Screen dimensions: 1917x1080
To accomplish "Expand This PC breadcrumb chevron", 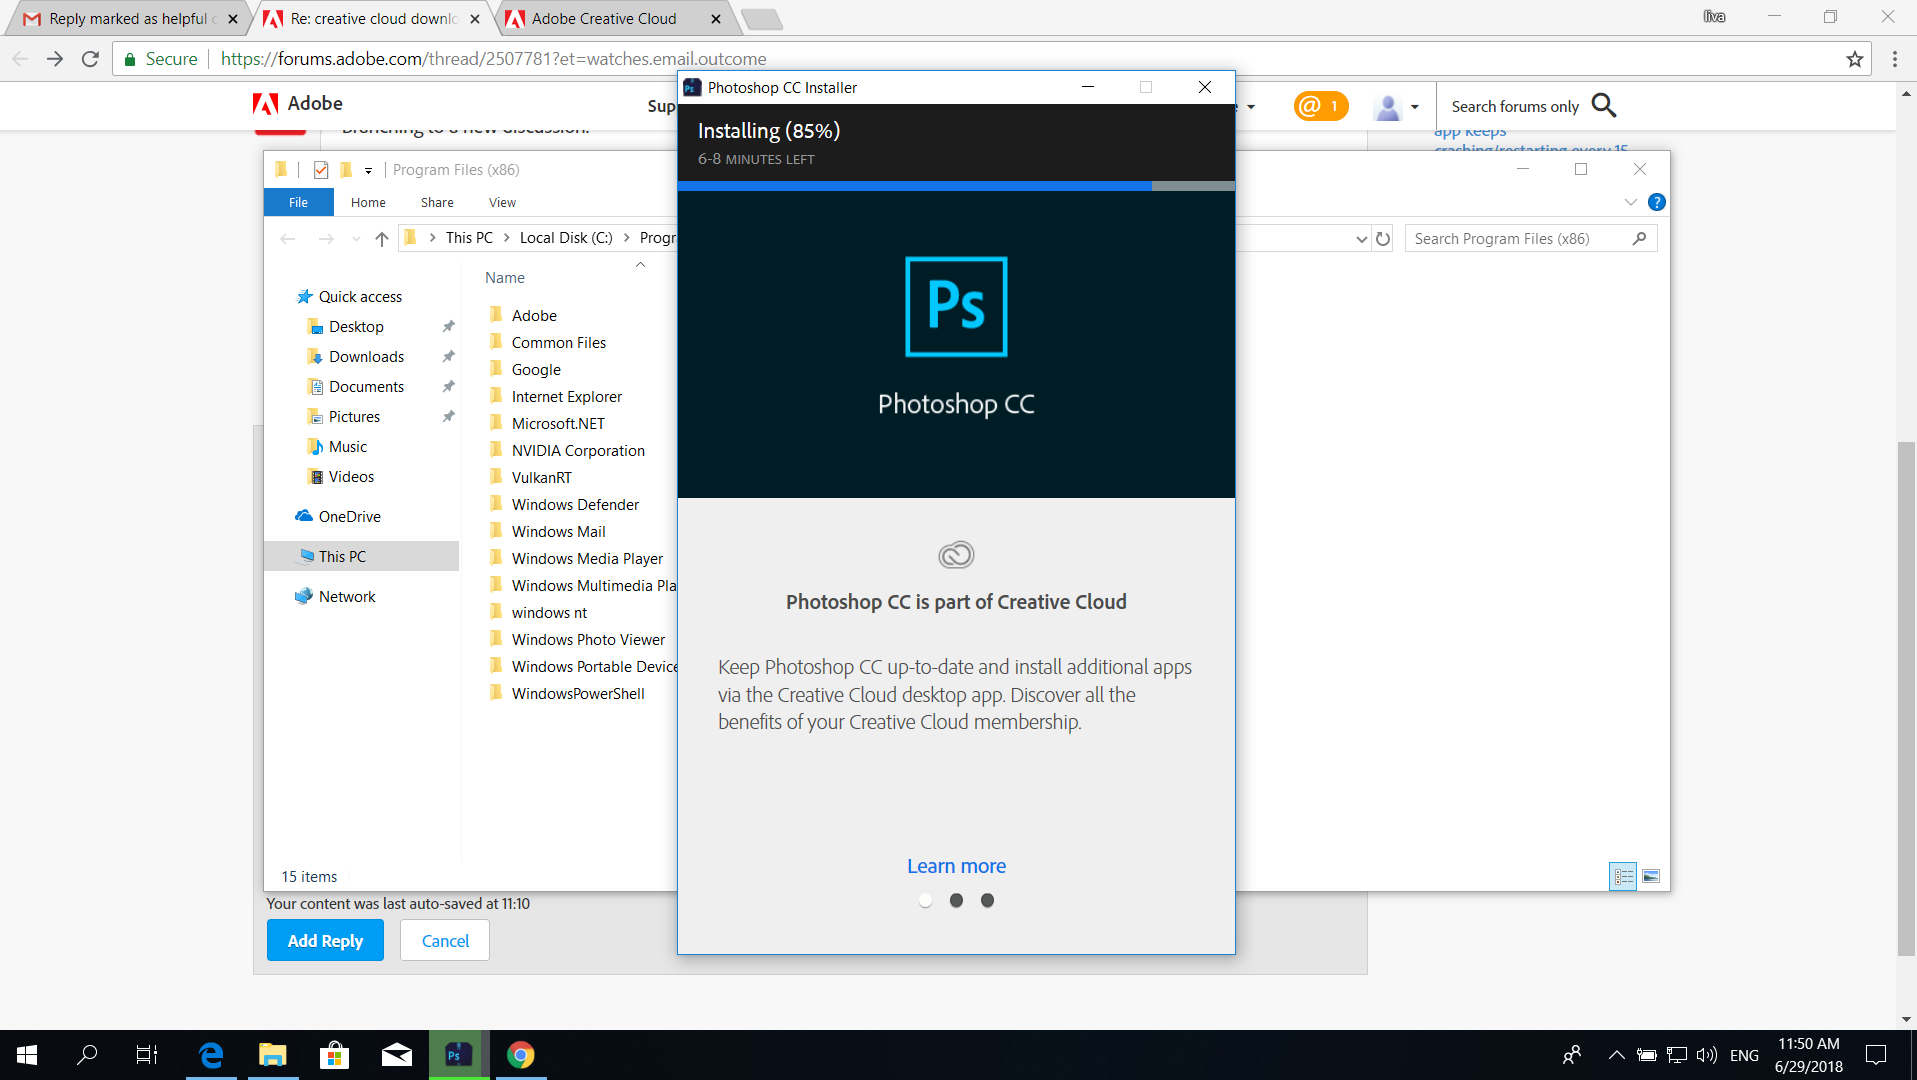I will point(506,238).
